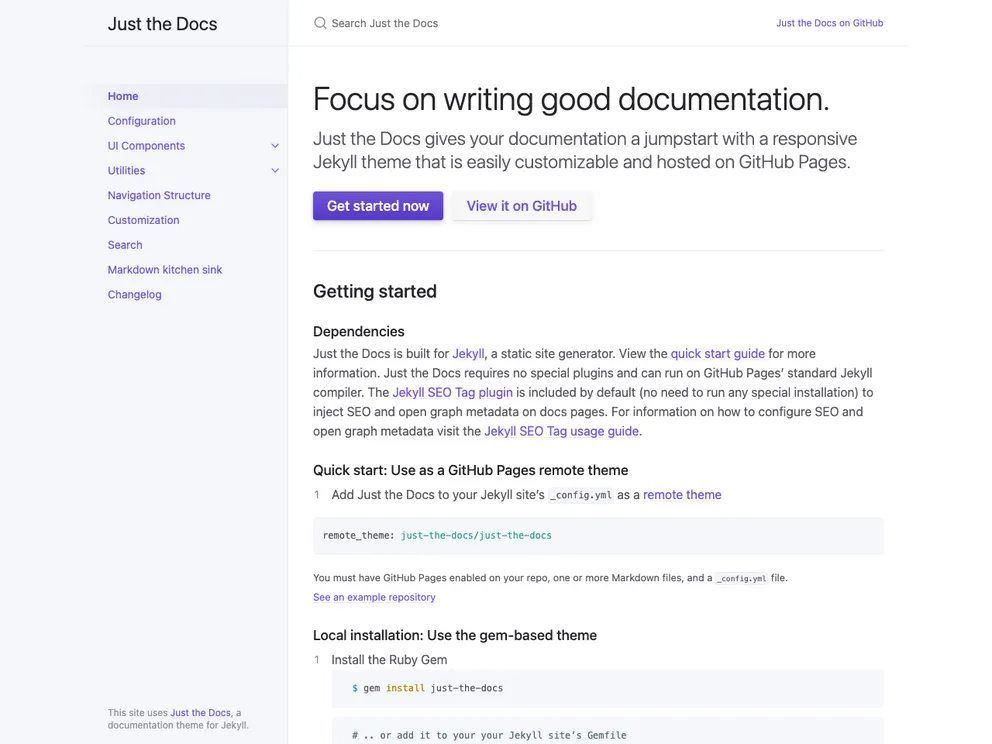Viewport: 992px width, 744px height.
Task: Select the Configuration page in sidebar
Action: 141,120
